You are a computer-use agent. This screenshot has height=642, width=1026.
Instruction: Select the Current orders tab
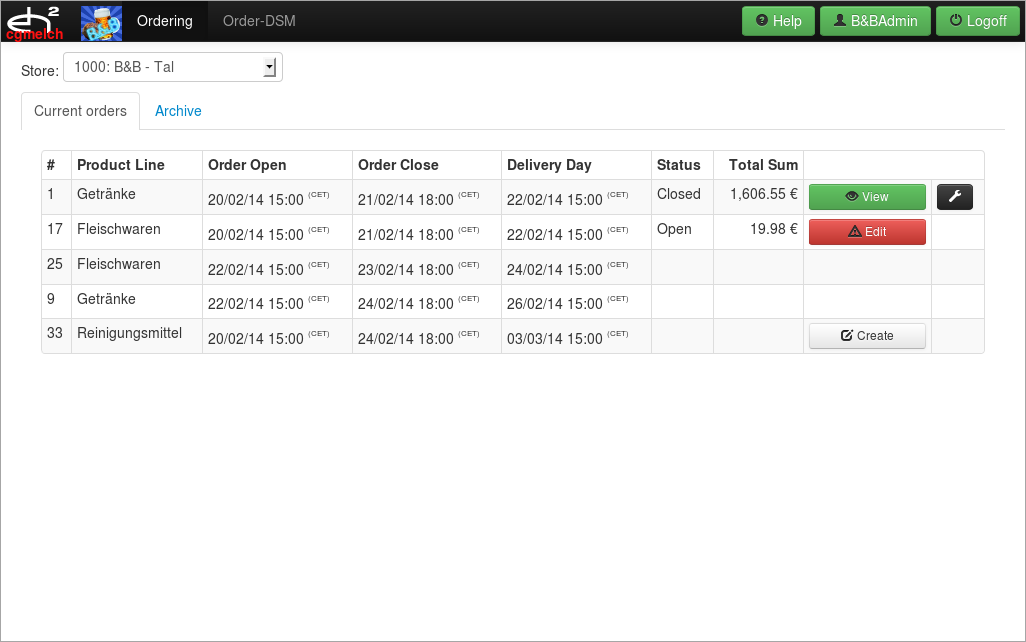[x=80, y=111]
